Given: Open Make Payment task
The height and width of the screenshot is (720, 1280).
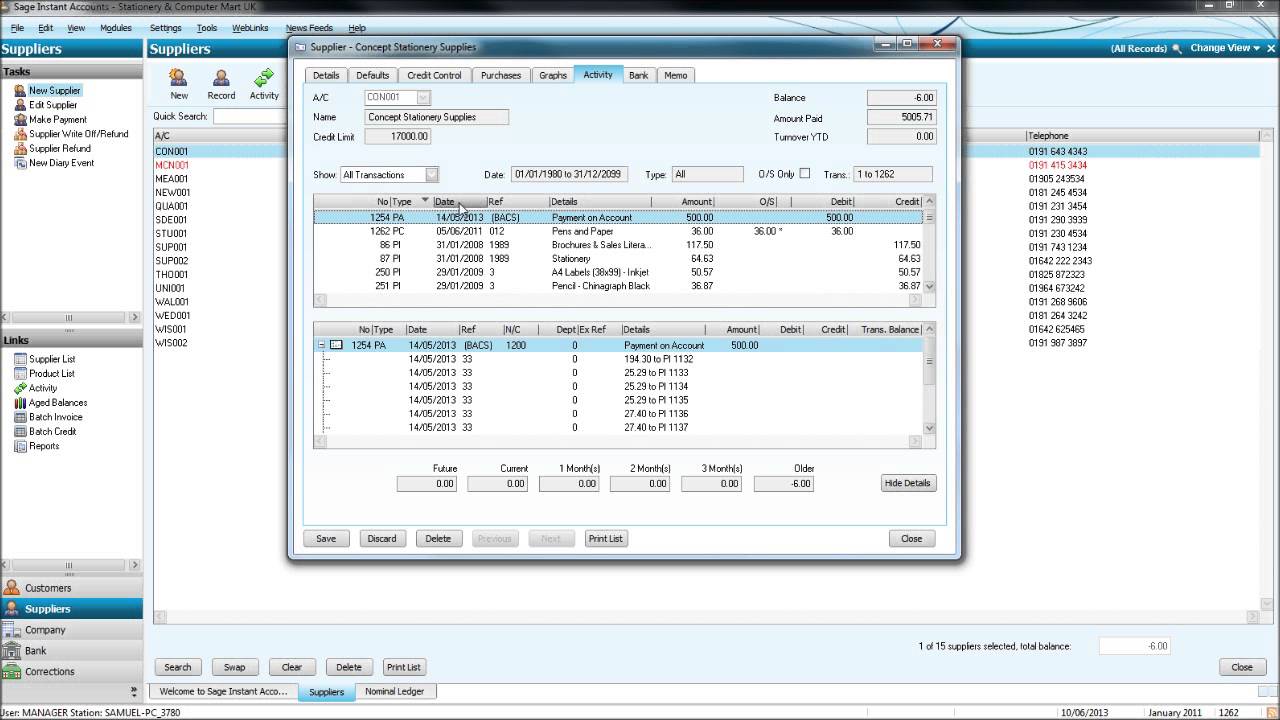Looking at the screenshot, I should (x=58, y=119).
